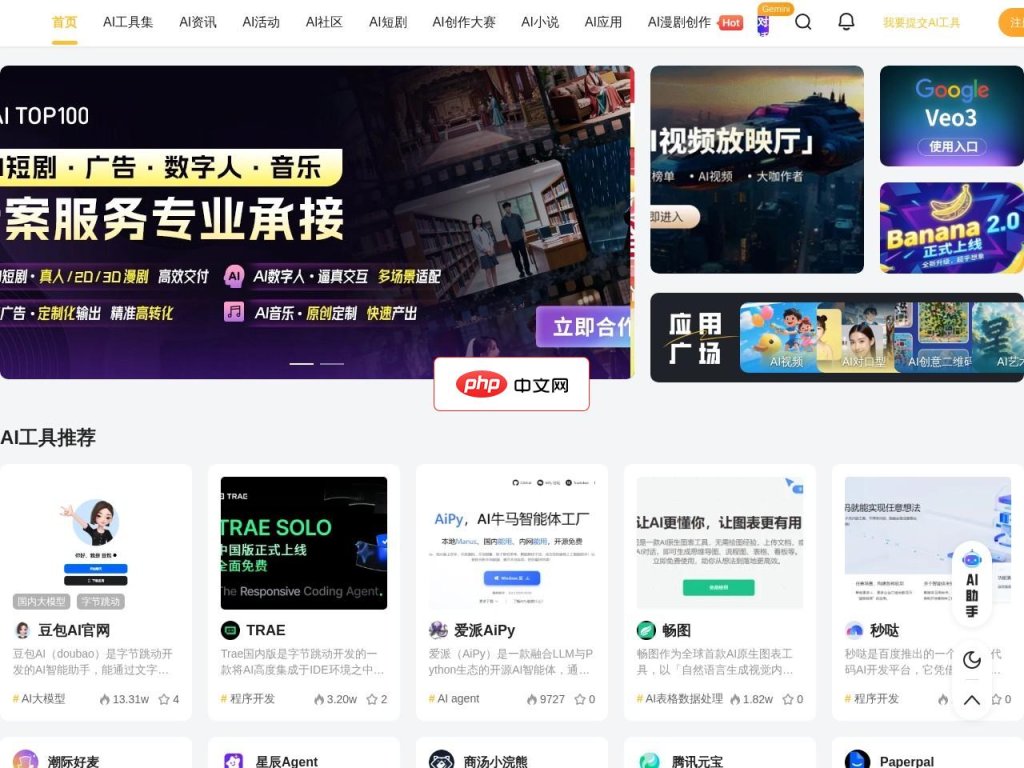This screenshot has width=1024, height=768.
Task: Click the #AI agent category tag
Action: click(x=454, y=699)
